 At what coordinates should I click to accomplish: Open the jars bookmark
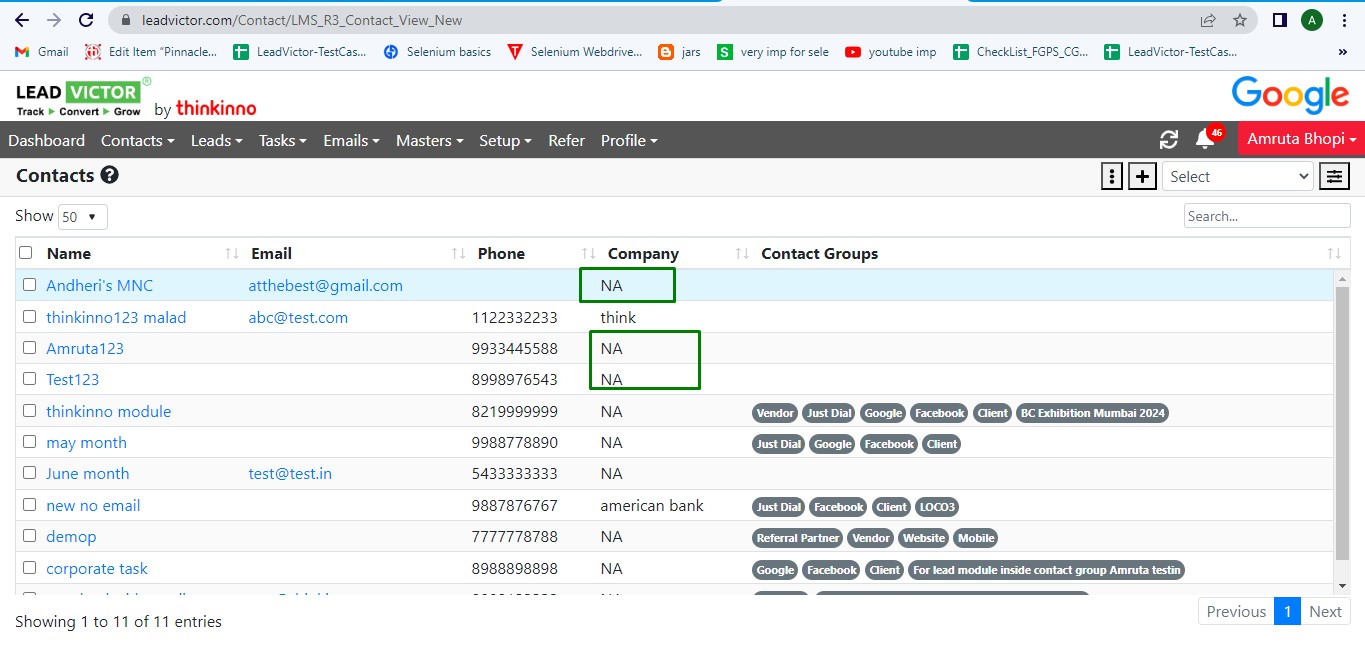[680, 52]
